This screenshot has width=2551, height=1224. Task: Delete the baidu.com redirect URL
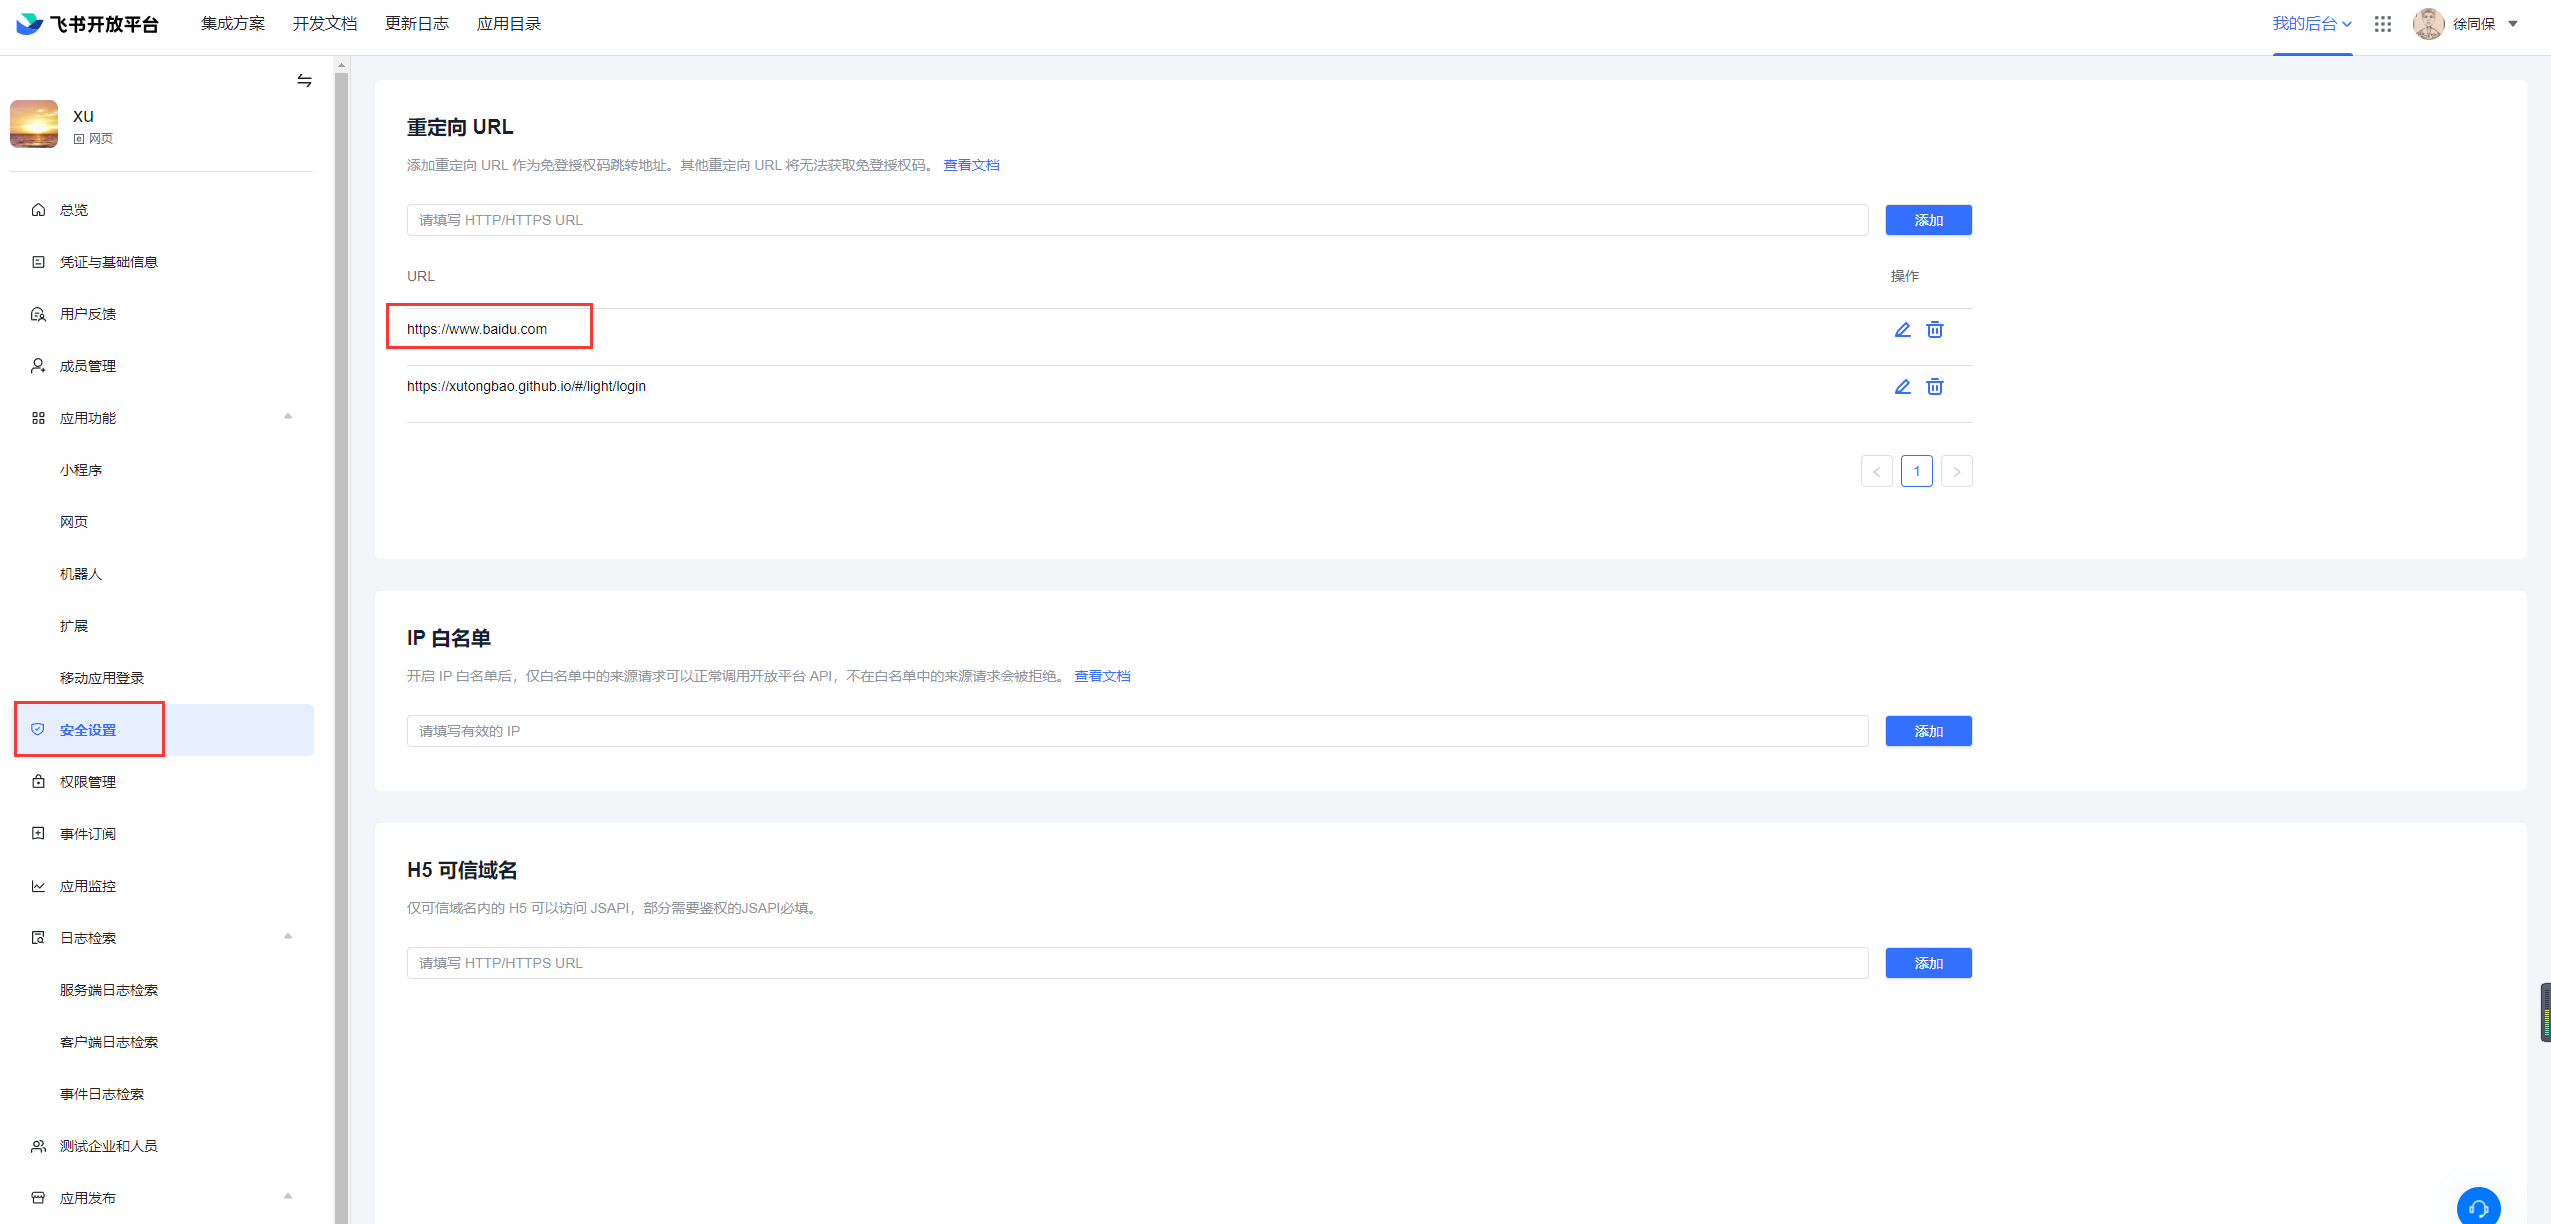pos(1934,330)
